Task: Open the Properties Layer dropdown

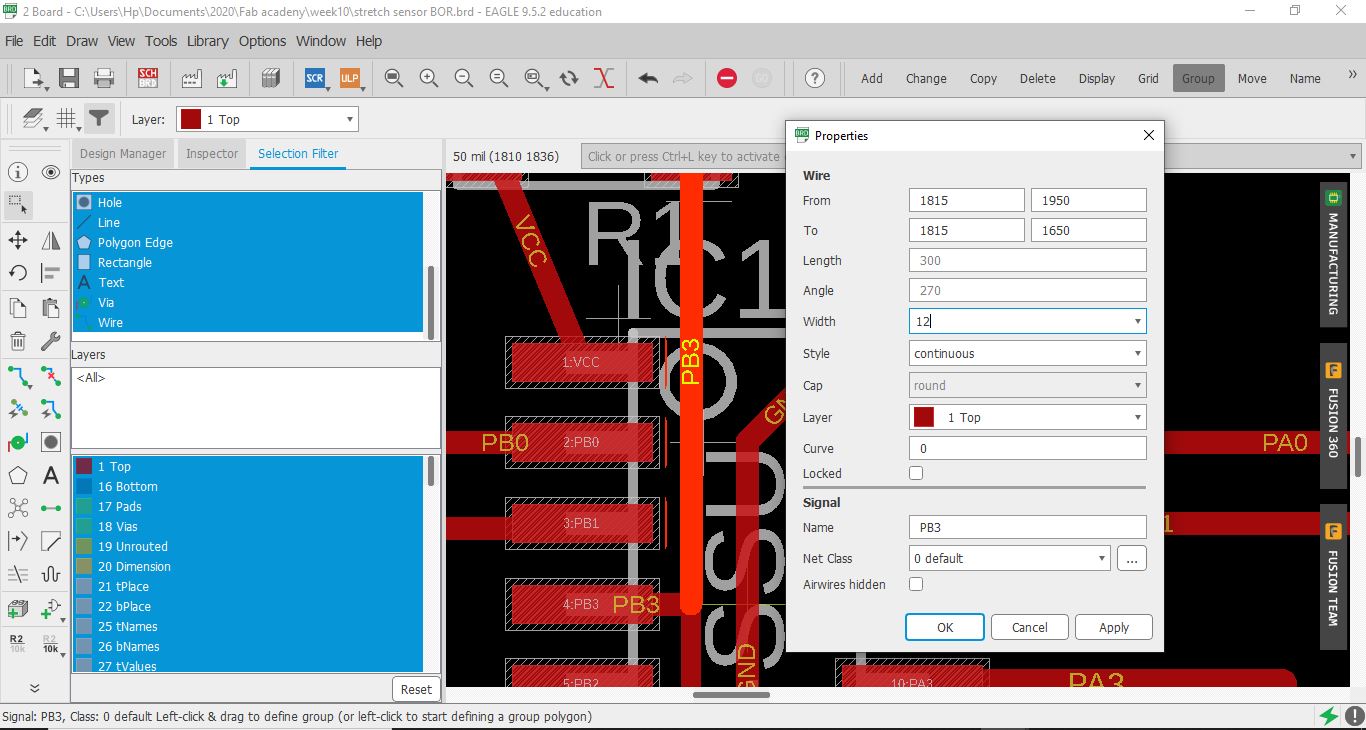Action: pyautogui.click(x=1028, y=417)
